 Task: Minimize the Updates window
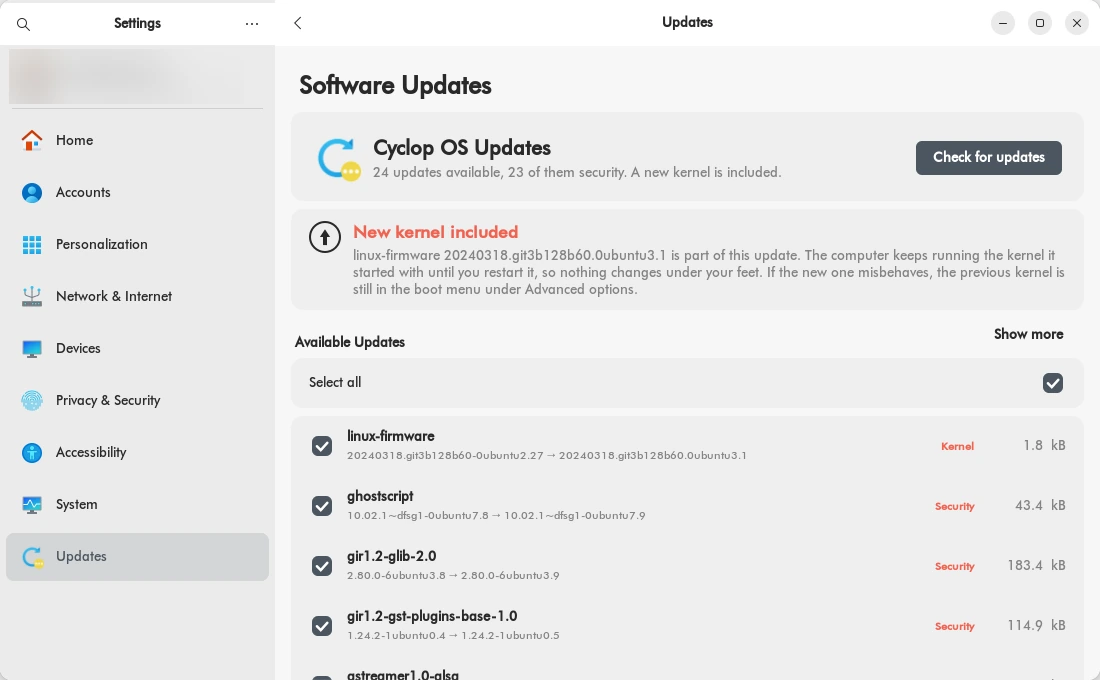coord(1002,23)
